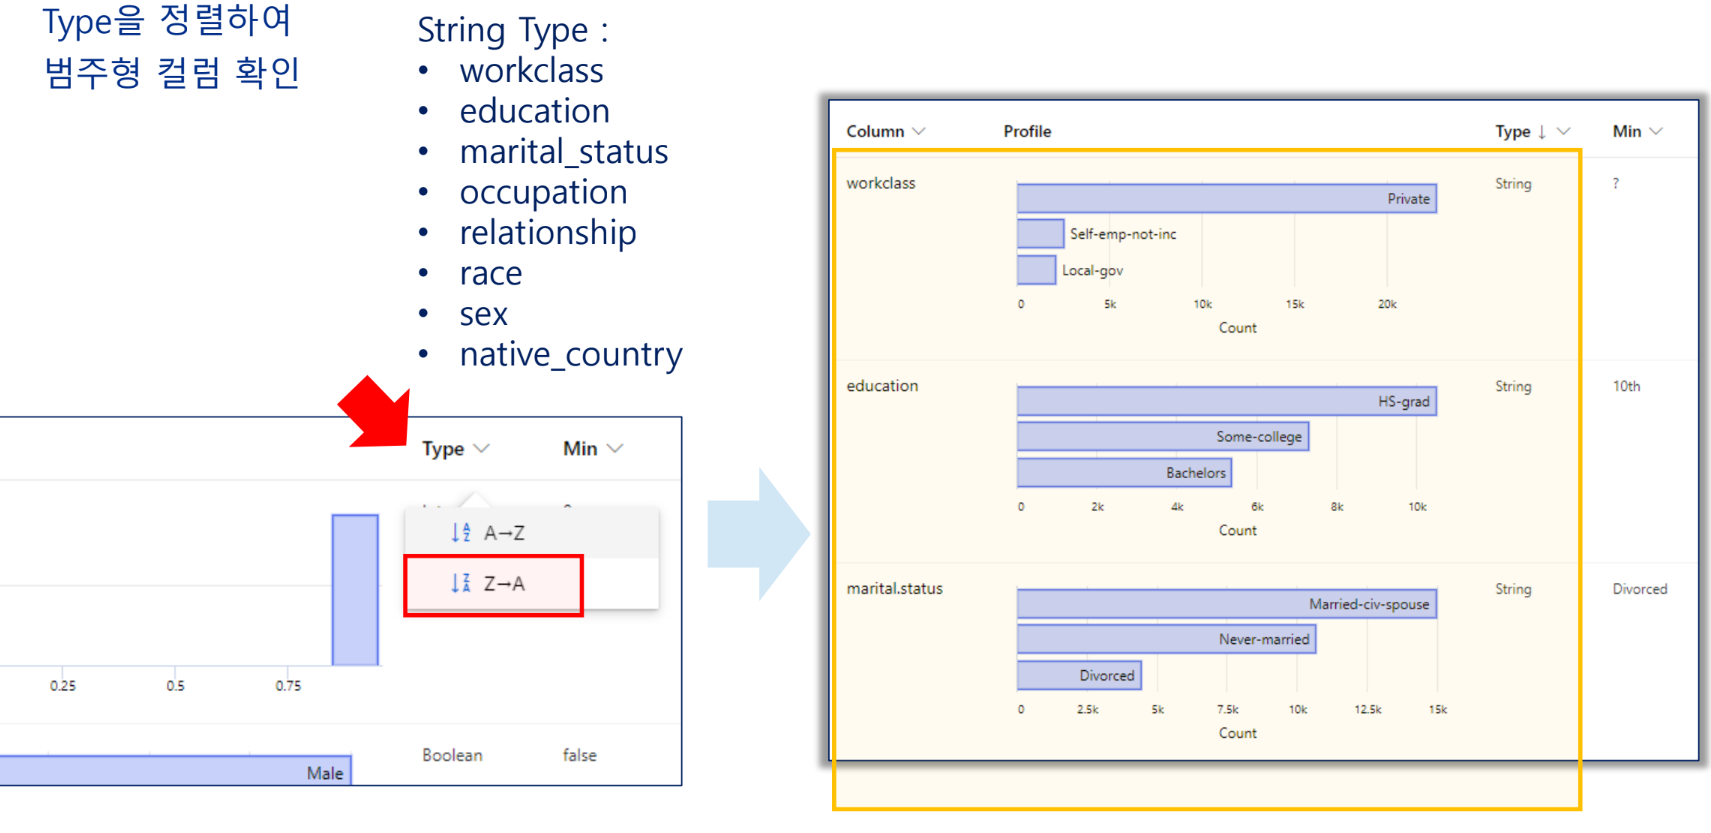Screen dimensions: 1711x833
Task: Click the Divorced bar in marital.status chart
Action: click(x=1079, y=675)
